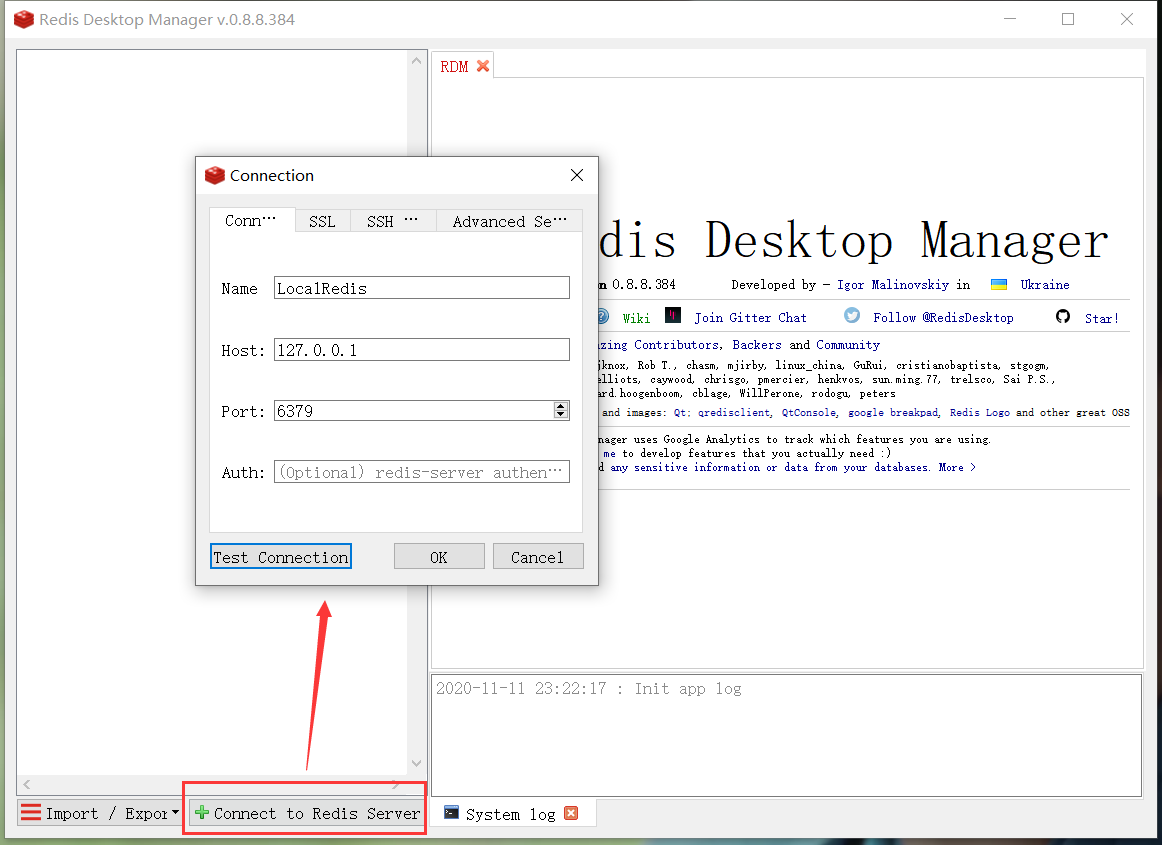Click the green plus connect icon
Screen dimensions: 1162x845
(201, 813)
